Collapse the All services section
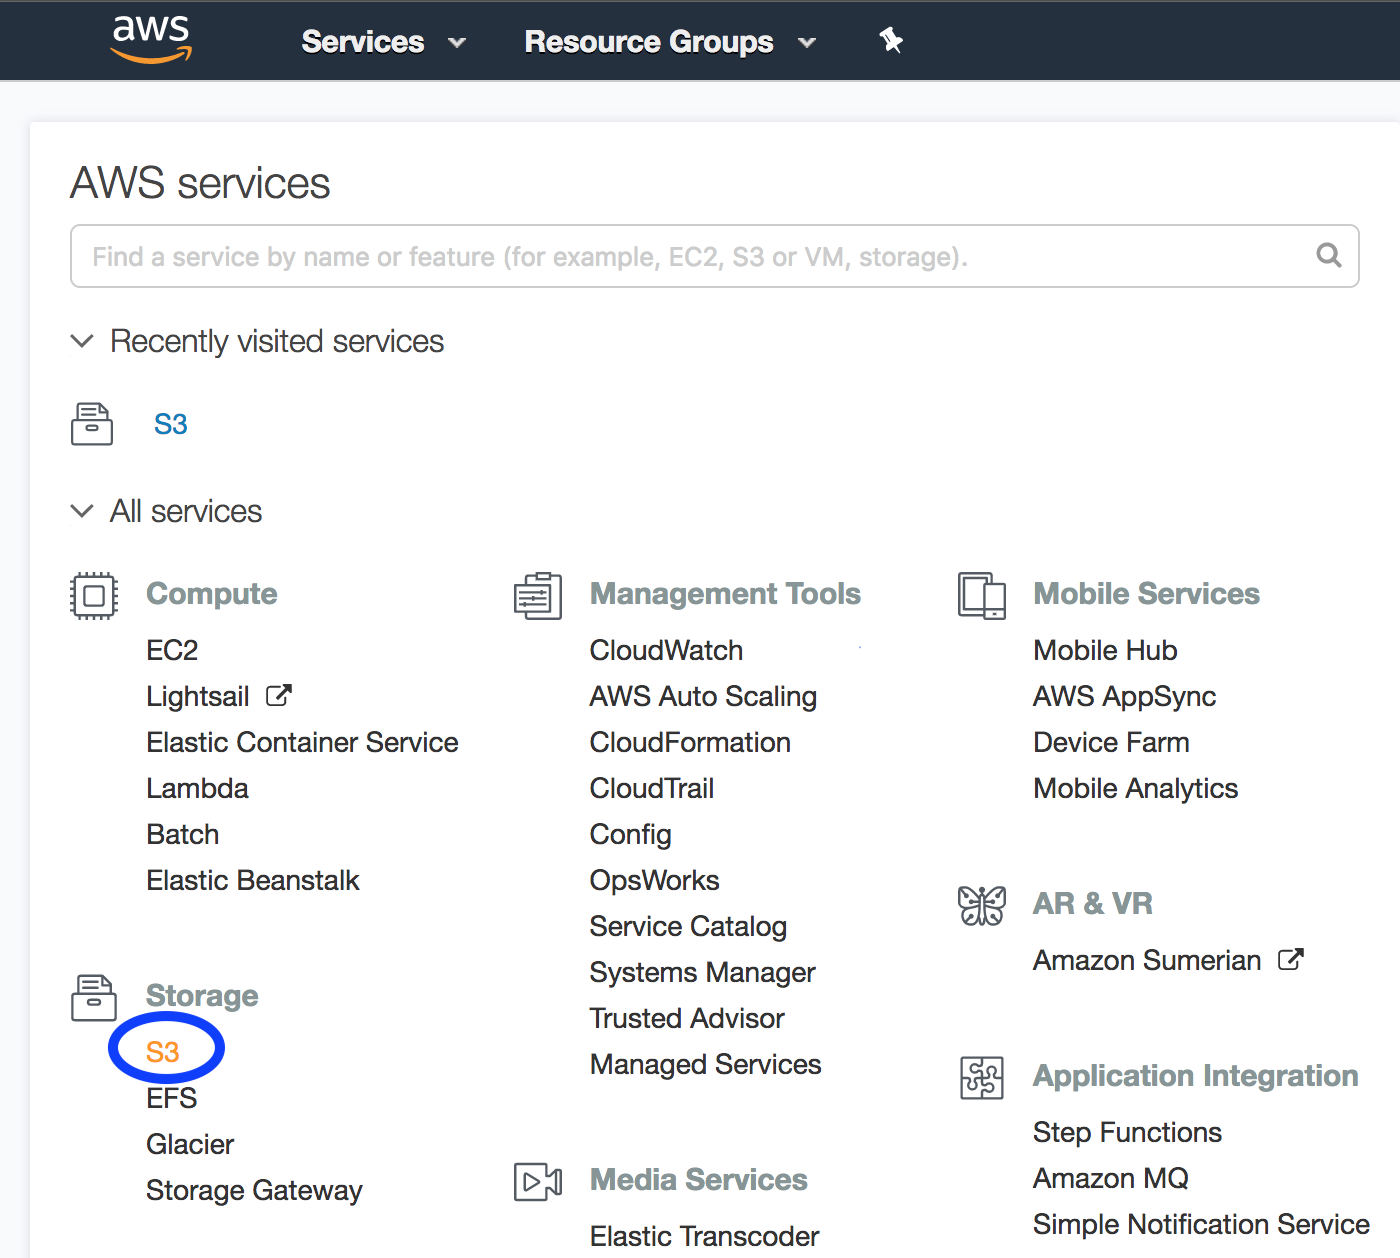The height and width of the screenshot is (1258, 1400). click(x=82, y=511)
